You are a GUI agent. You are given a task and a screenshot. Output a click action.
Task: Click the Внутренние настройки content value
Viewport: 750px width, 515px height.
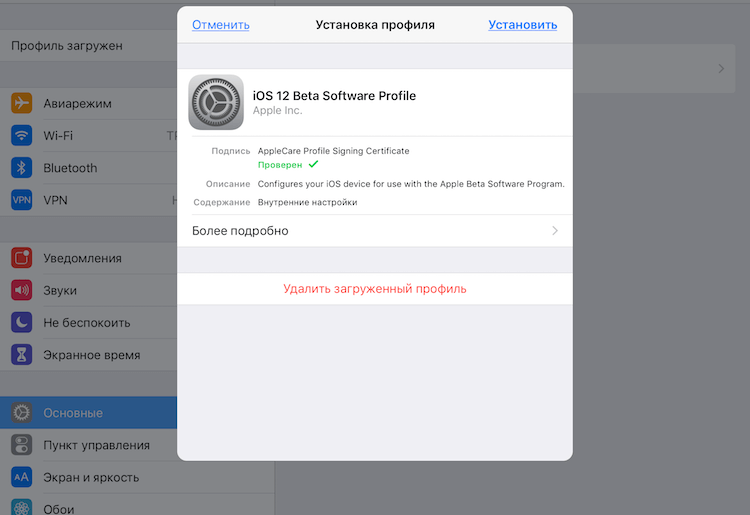[308, 202]
